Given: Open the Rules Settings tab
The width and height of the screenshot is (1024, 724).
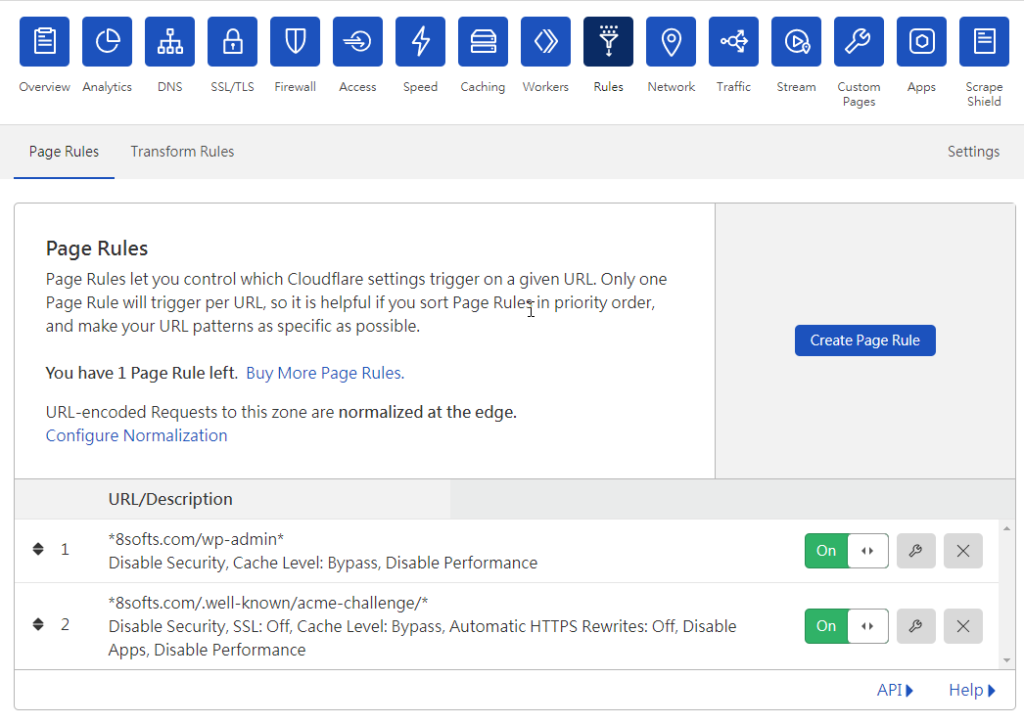Looking at the screenshot, I should click(973, 151).
